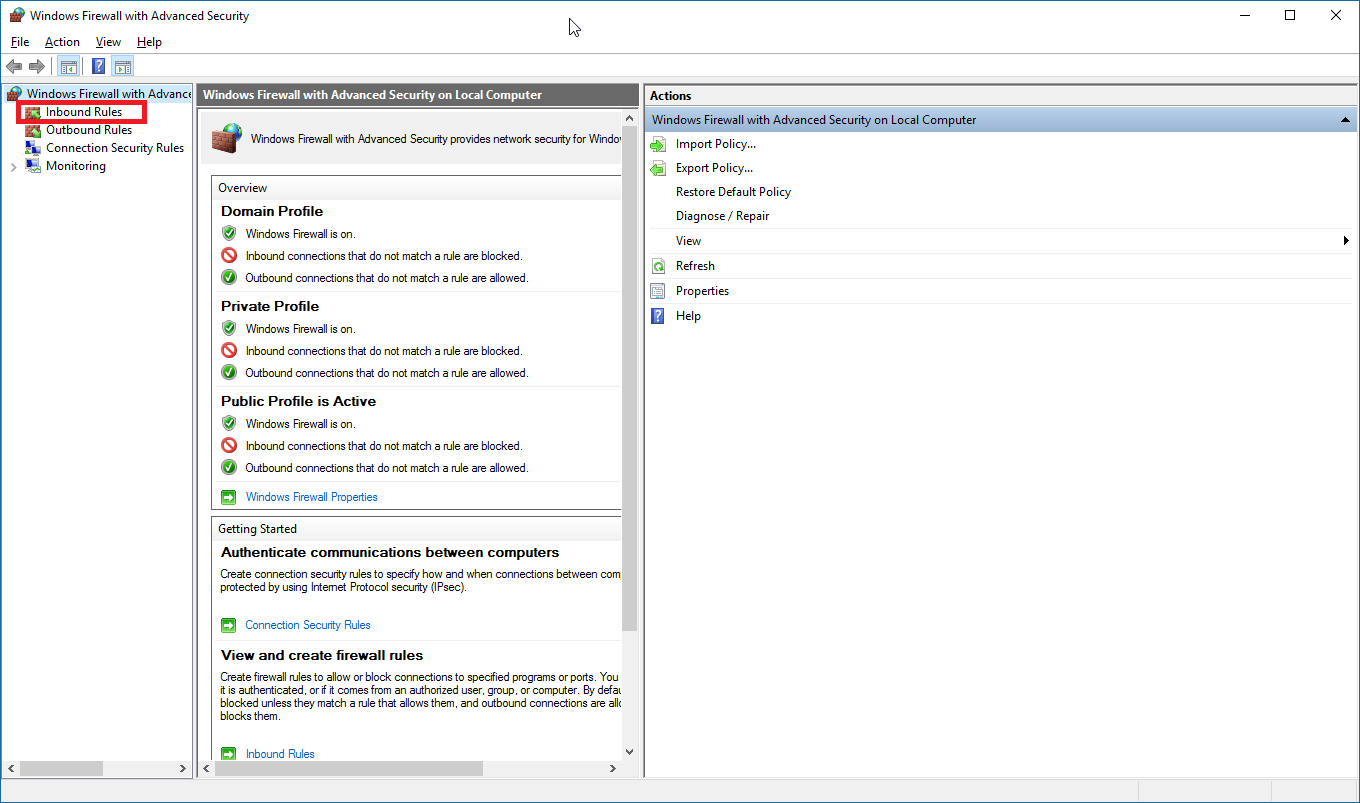Toggle the Show/Hide Console Tree toolbar icon

69,67
